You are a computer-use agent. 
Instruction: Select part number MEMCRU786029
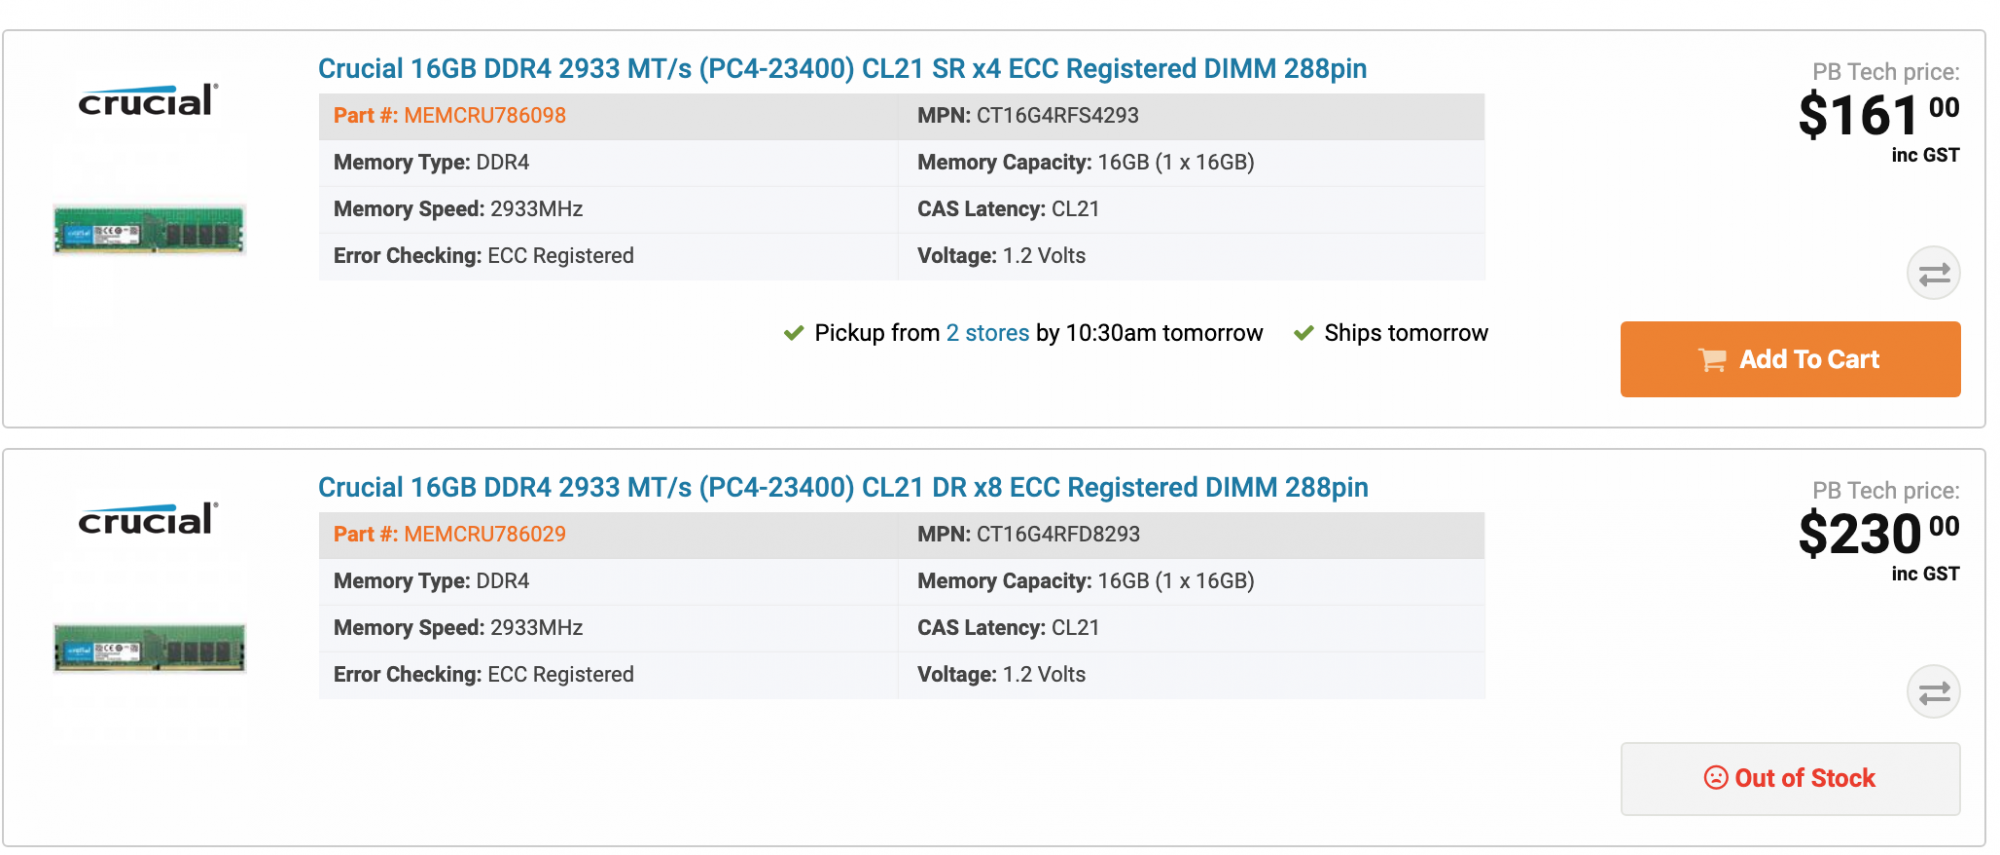[484, 535]
